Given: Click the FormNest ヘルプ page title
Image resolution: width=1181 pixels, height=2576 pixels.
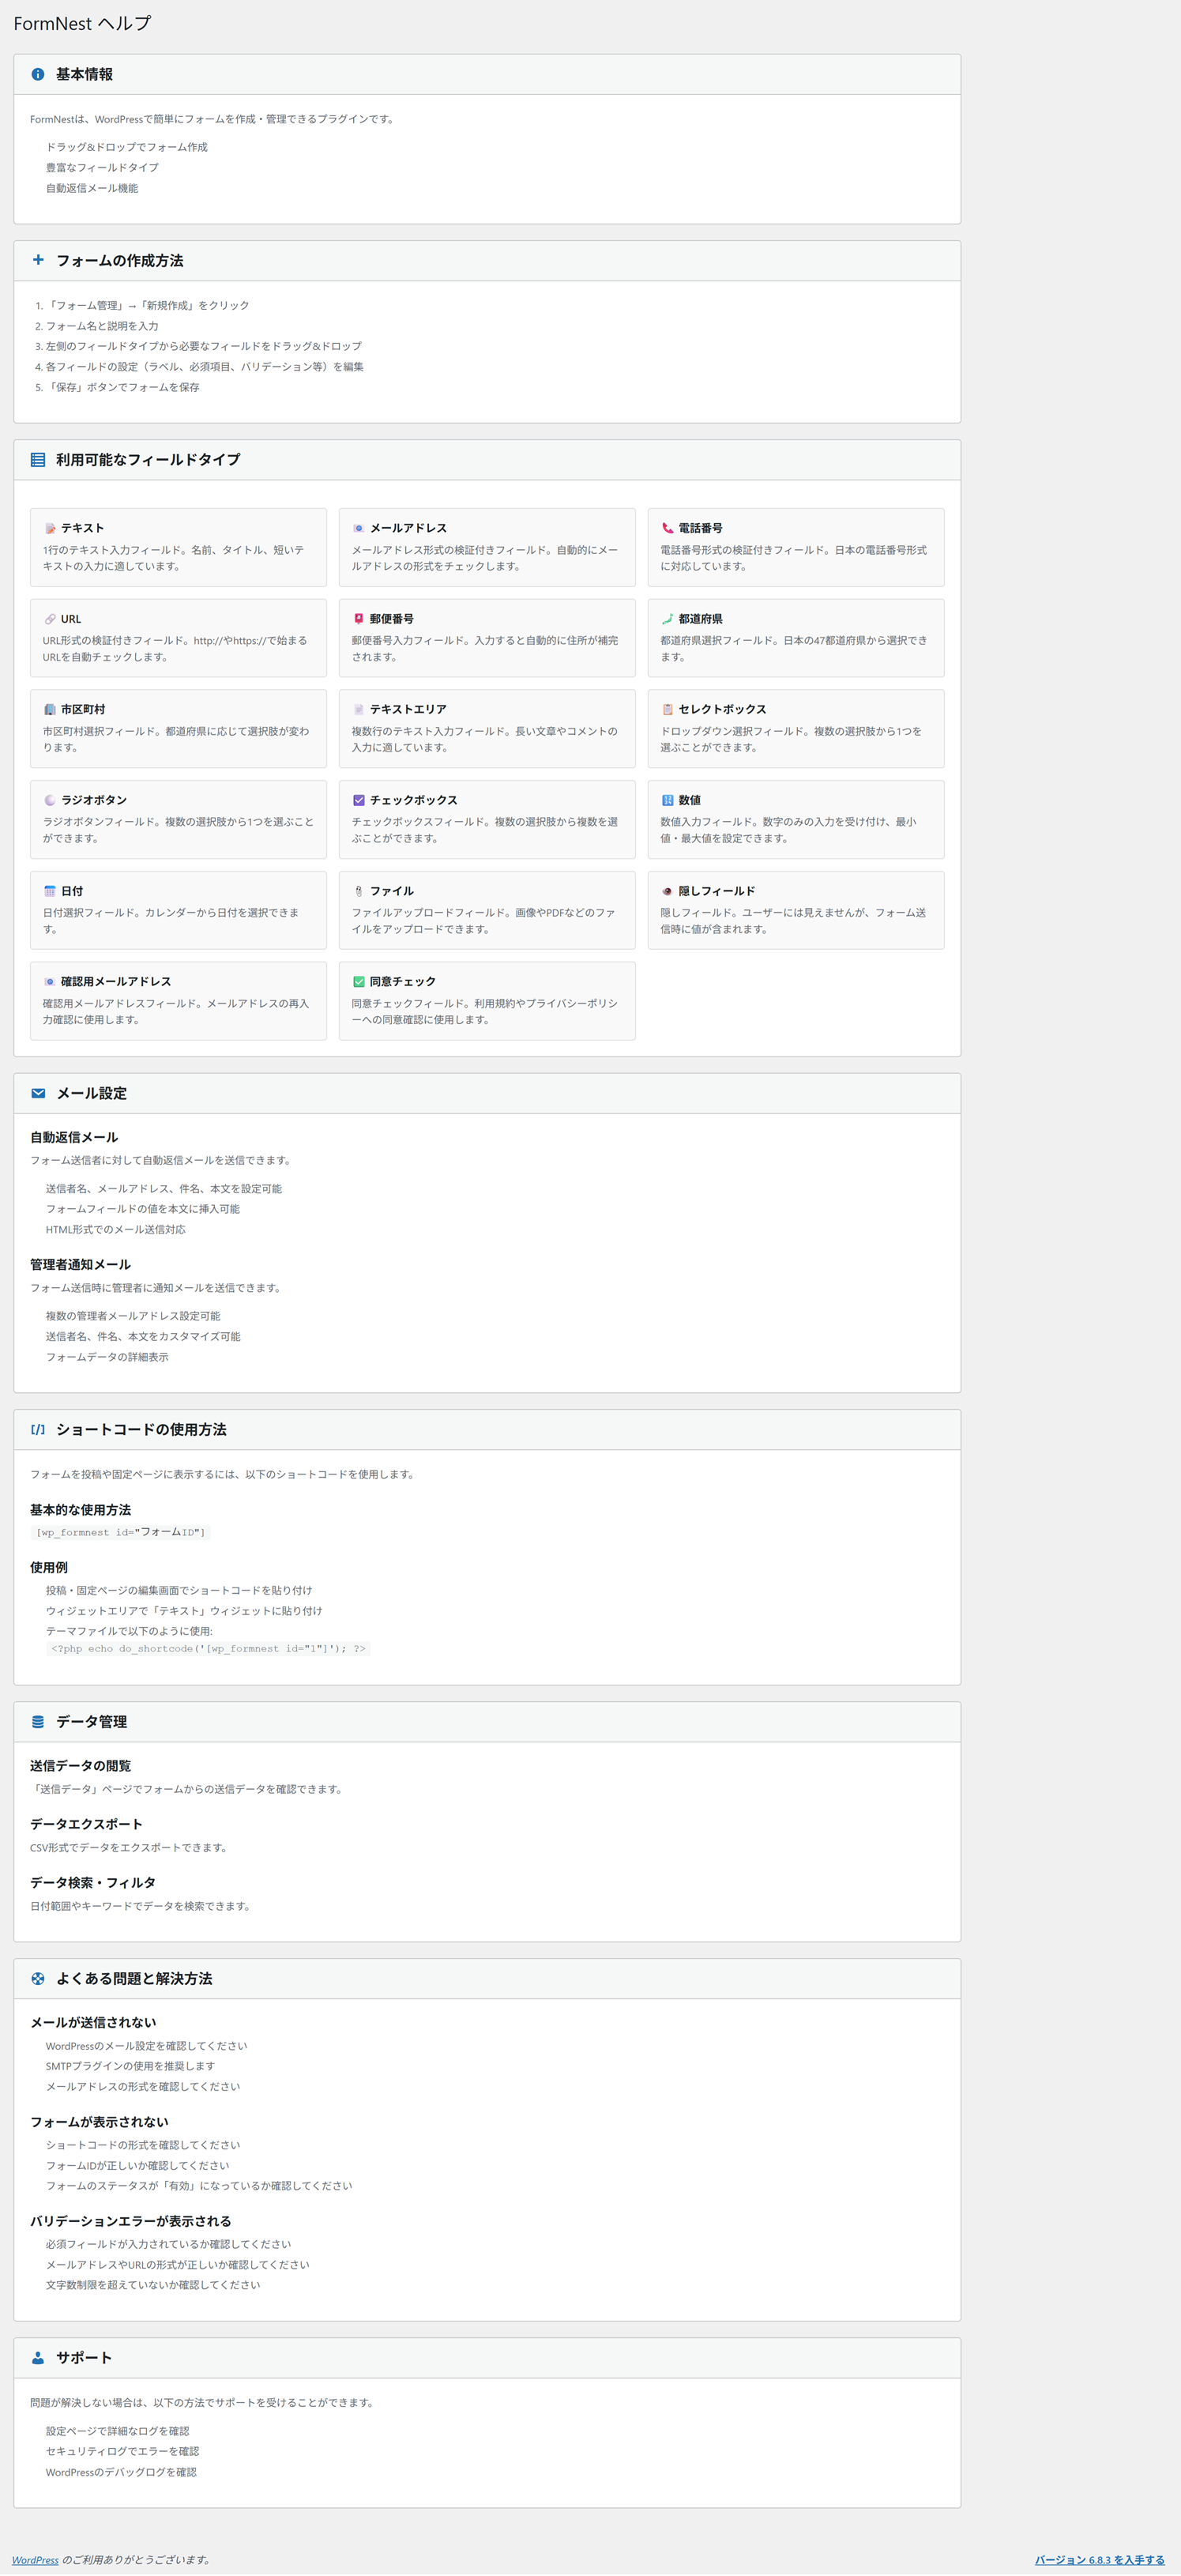Looking at the screenshot, I should point(82,23).
